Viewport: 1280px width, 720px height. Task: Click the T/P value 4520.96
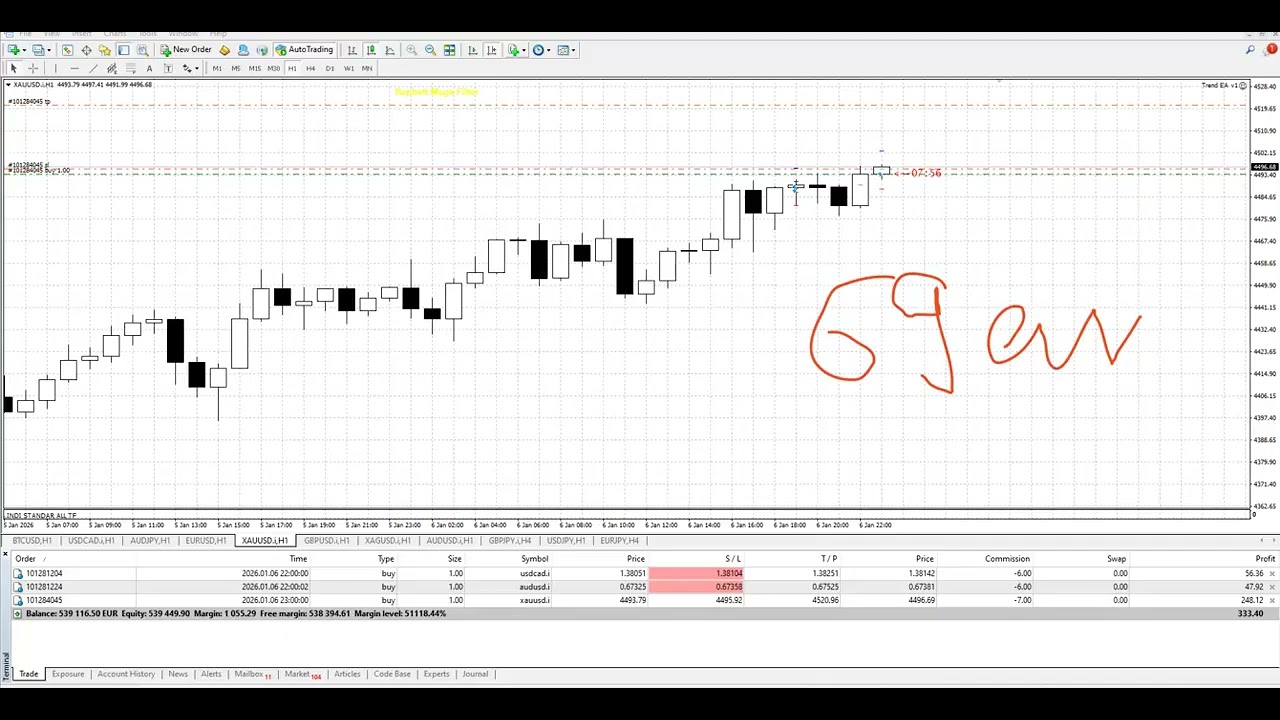826,601
